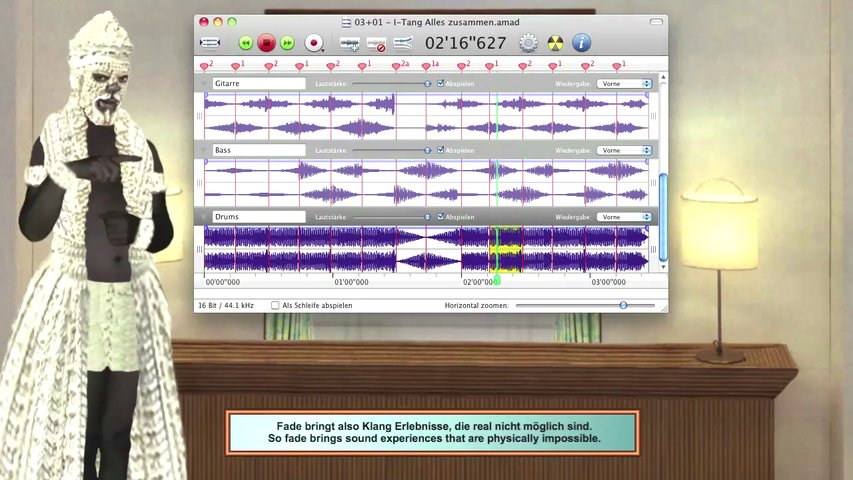Screen dimensions: 853x480
Task: Click the remove track icon
Action: [376, 43]
